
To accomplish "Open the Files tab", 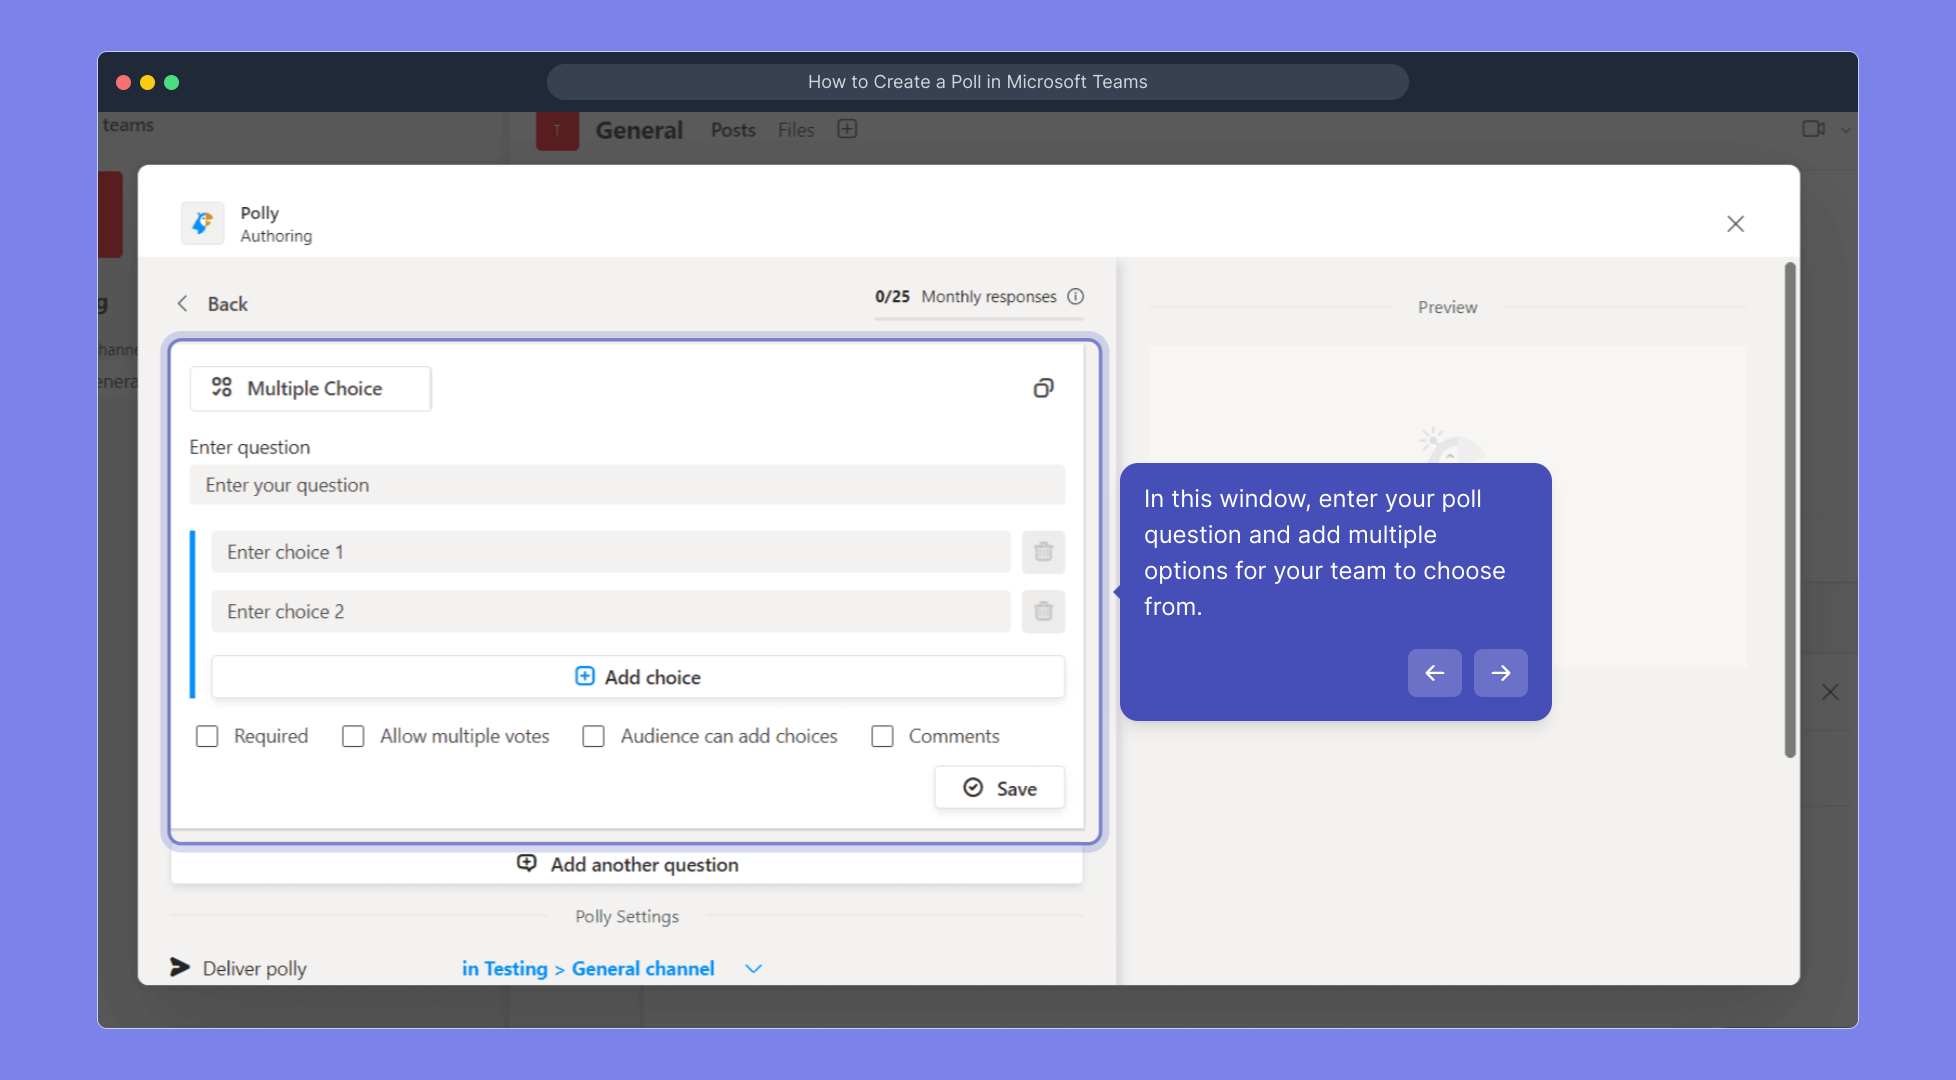I will tap(795, 129).
